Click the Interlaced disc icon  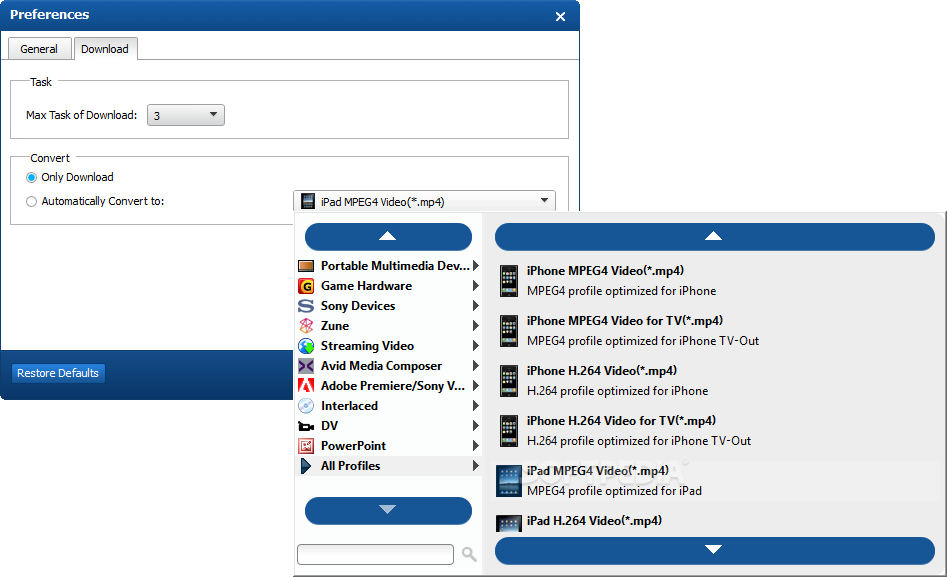[306, 405]
